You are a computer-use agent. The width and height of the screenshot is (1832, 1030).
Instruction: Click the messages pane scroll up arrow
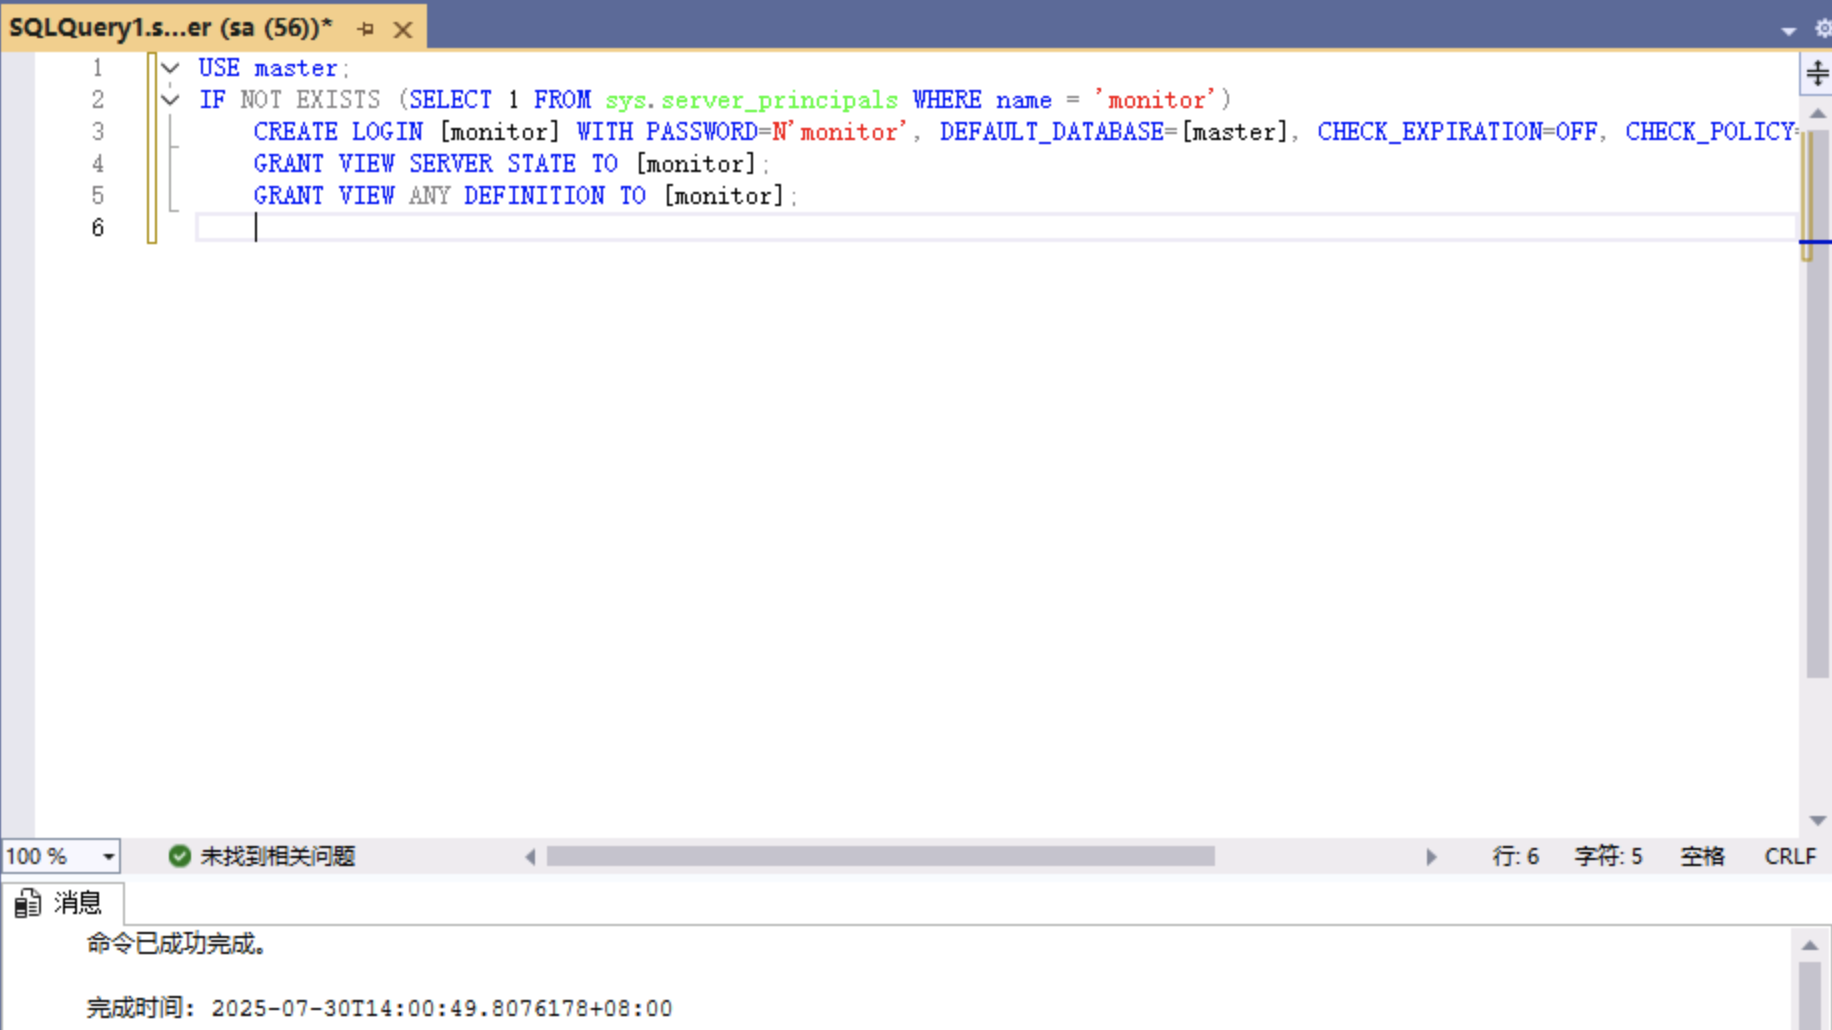coord(1809,946)
